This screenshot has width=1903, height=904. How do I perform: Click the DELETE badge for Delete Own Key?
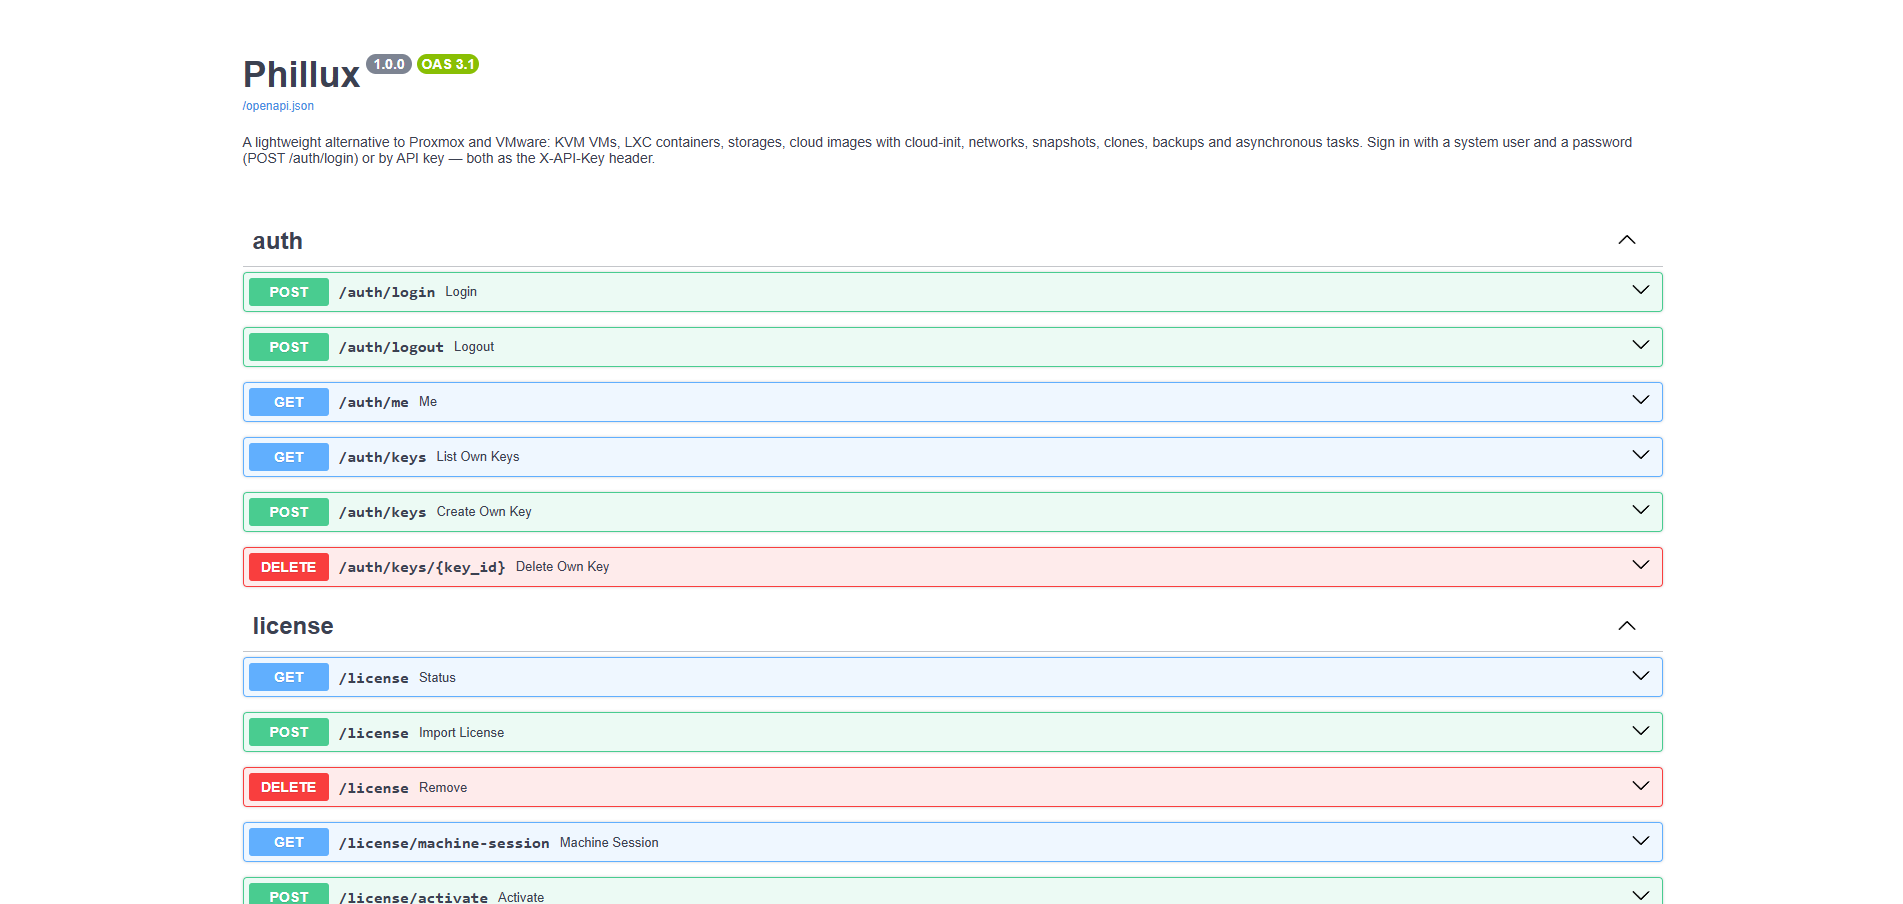coord(289,567)
